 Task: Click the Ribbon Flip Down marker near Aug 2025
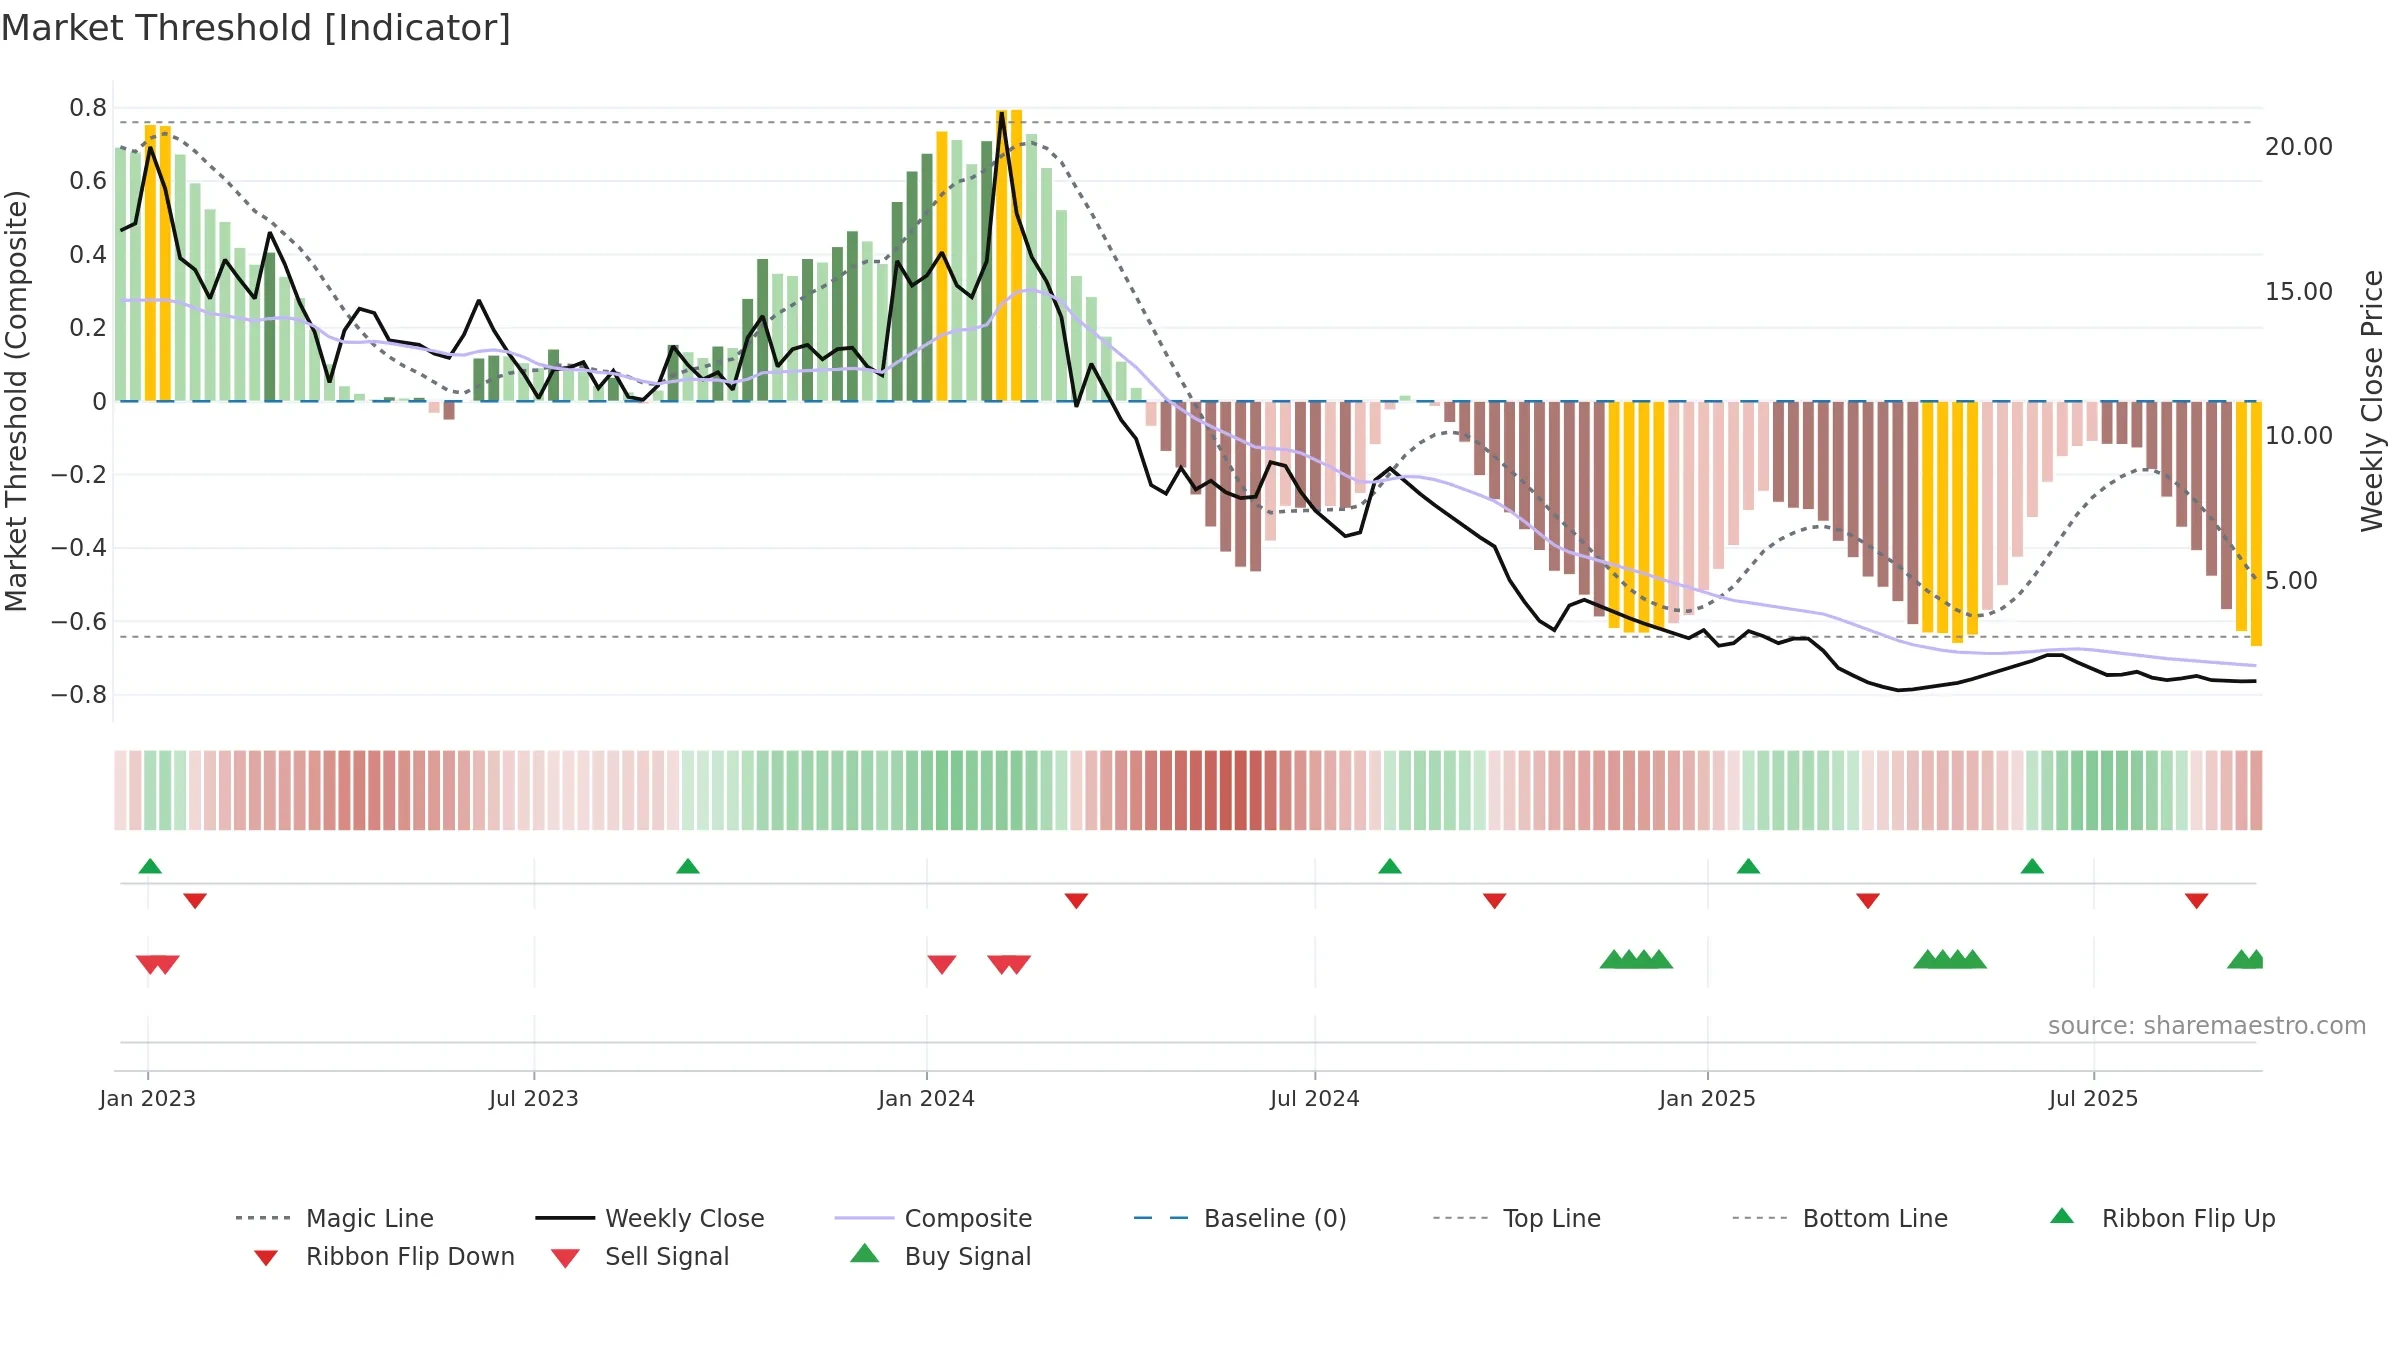pyautogui.click(x=2197, y=901)
